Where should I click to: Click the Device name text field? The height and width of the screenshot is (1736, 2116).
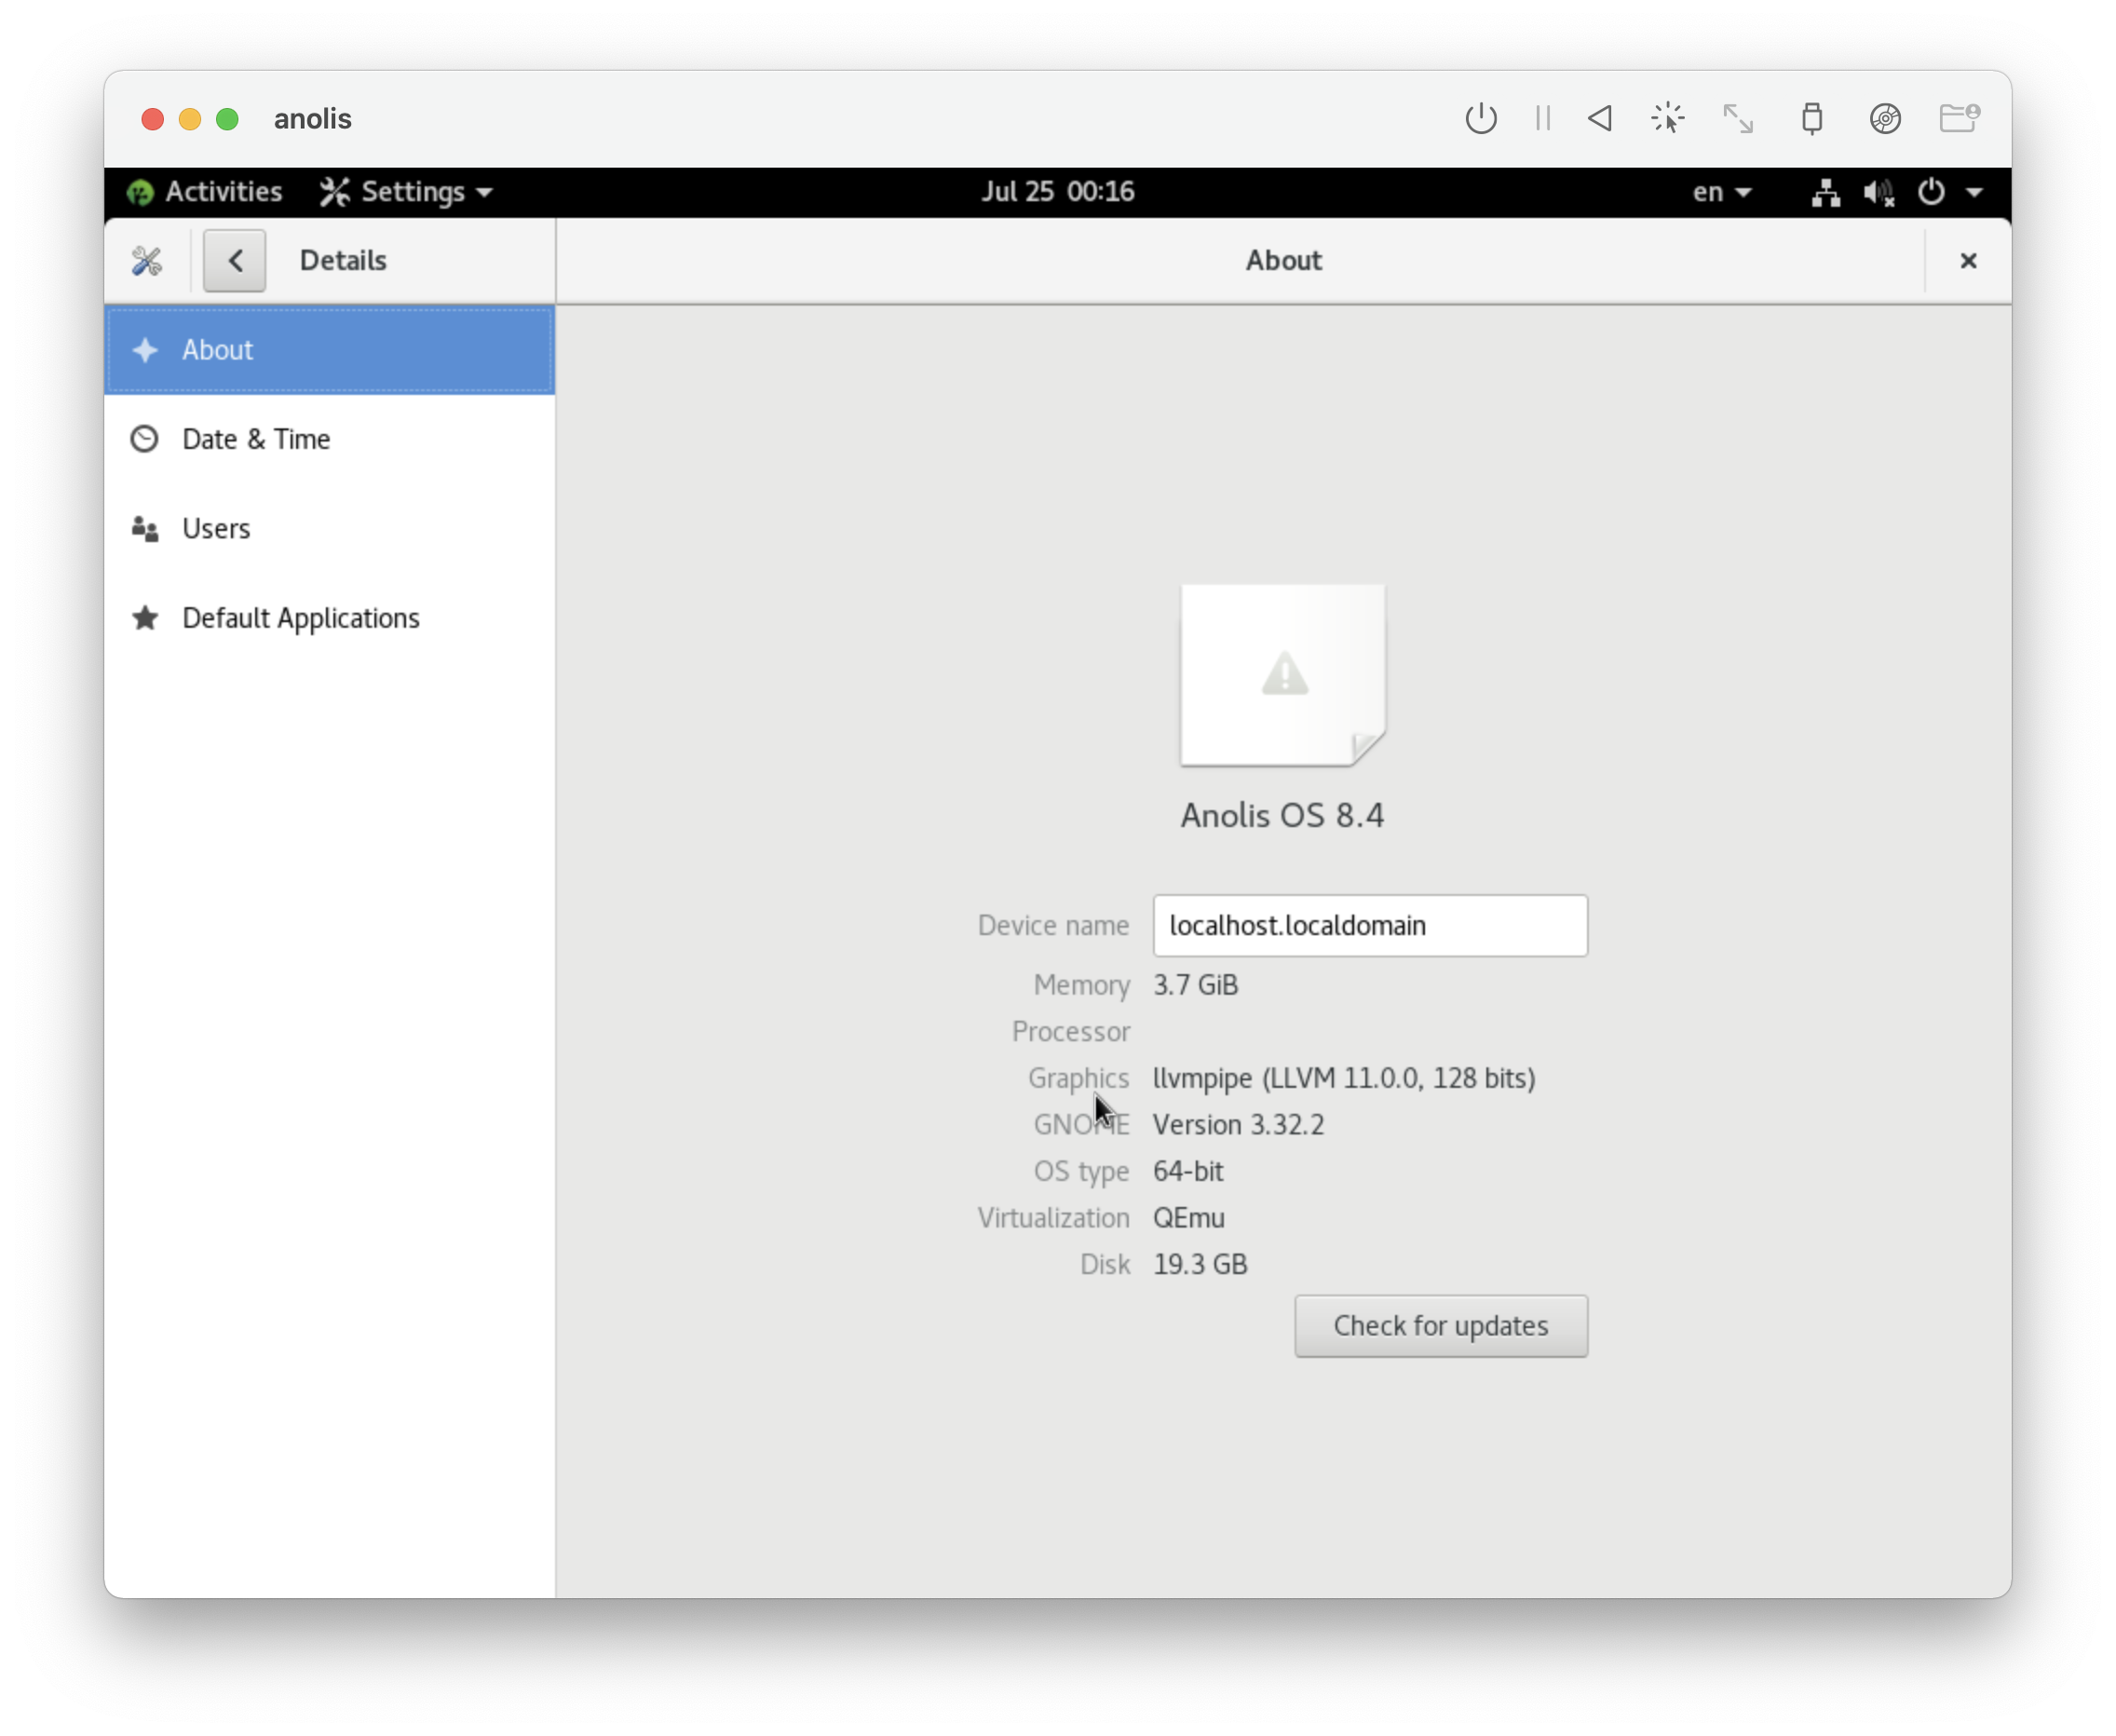click(x=1369, y=925)
